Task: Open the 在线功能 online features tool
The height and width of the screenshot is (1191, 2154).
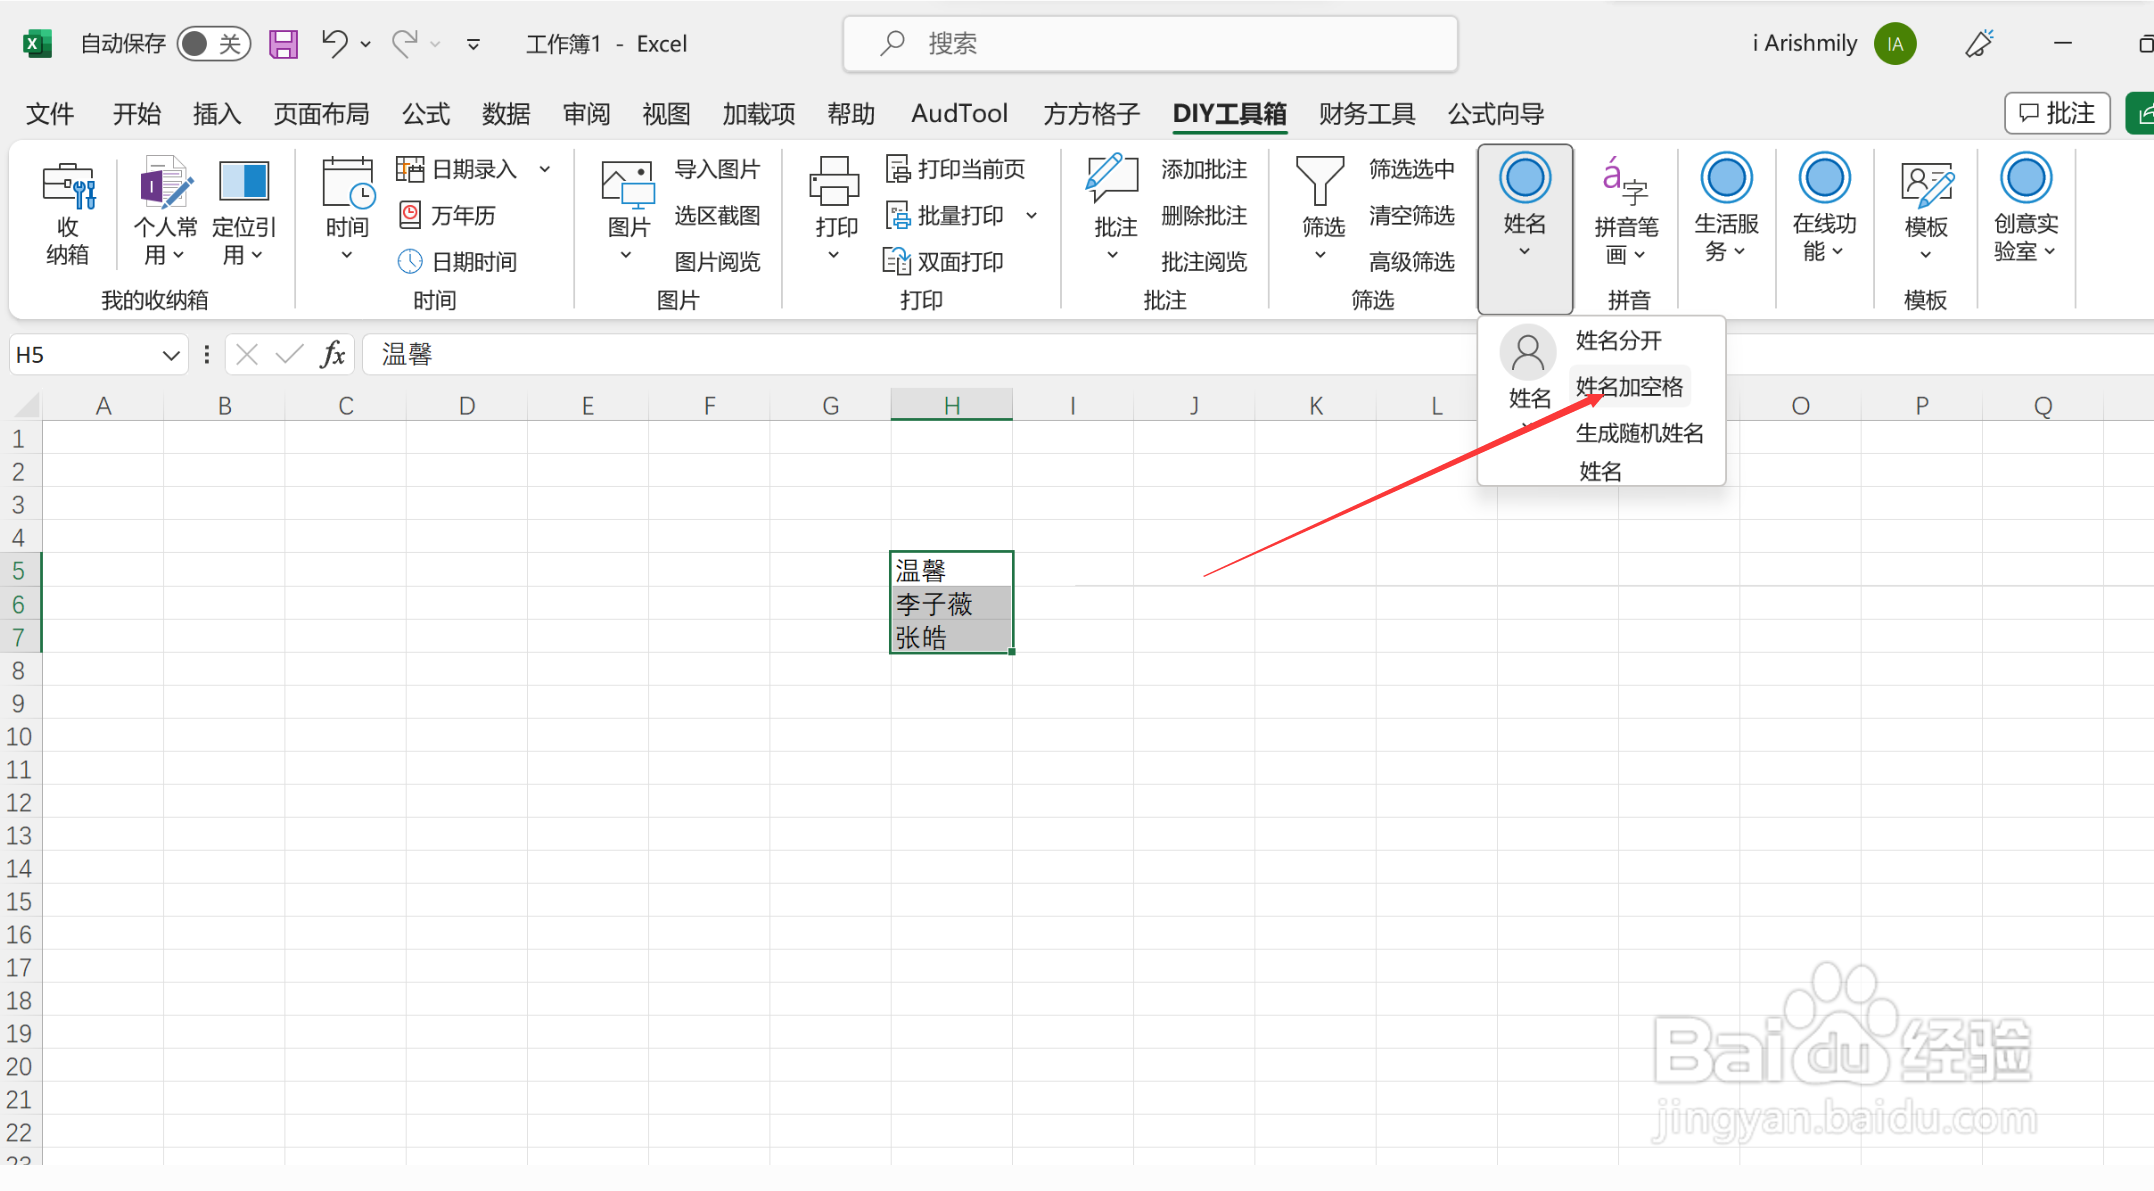Action: coord(1824,207)
